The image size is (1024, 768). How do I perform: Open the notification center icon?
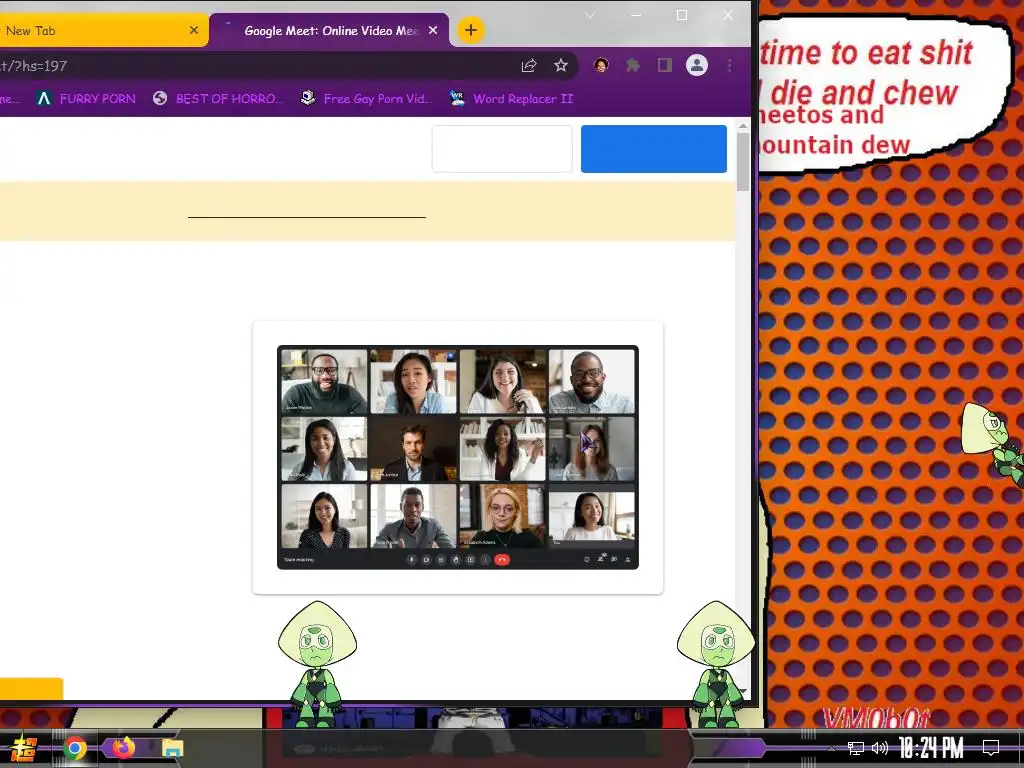[x=991, y=748]
